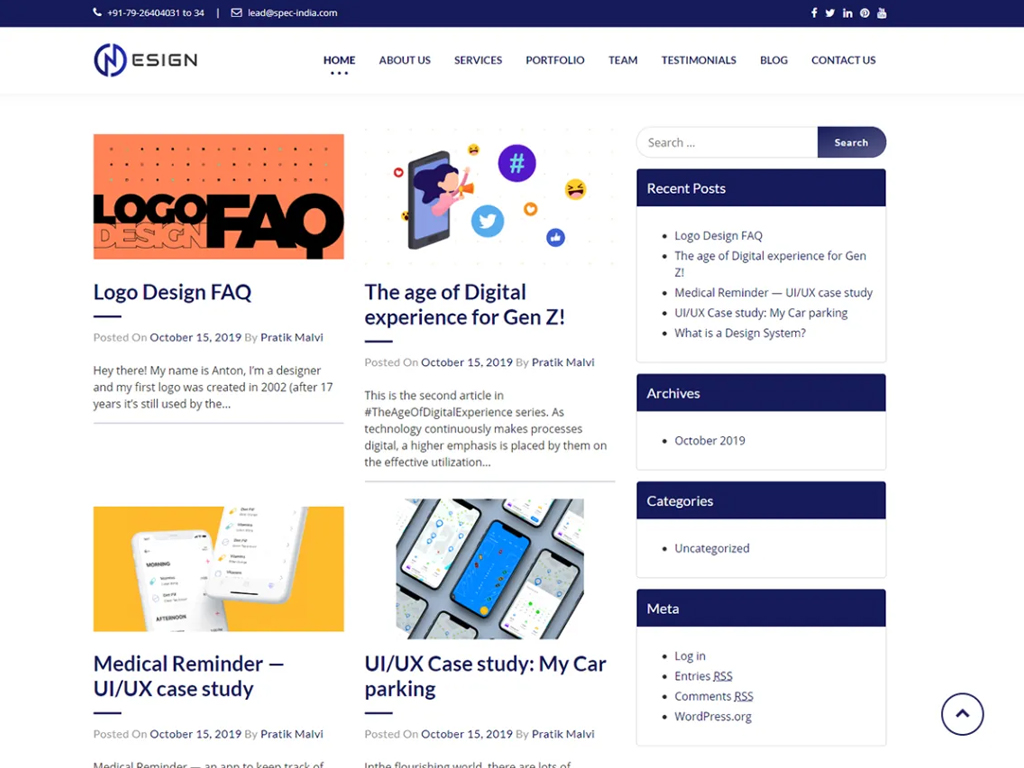Image resolution: width=1024 pixels, height=768 pixels.
Task: Open the Facebook social icon
Action: pos(814,13)
